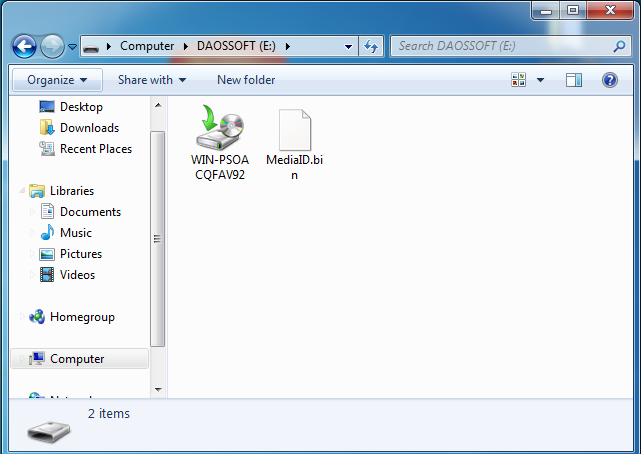Close the Explorer window
The width and height of the screenshot is (641, 454).
pyautogui.click(x=610, y=10)
